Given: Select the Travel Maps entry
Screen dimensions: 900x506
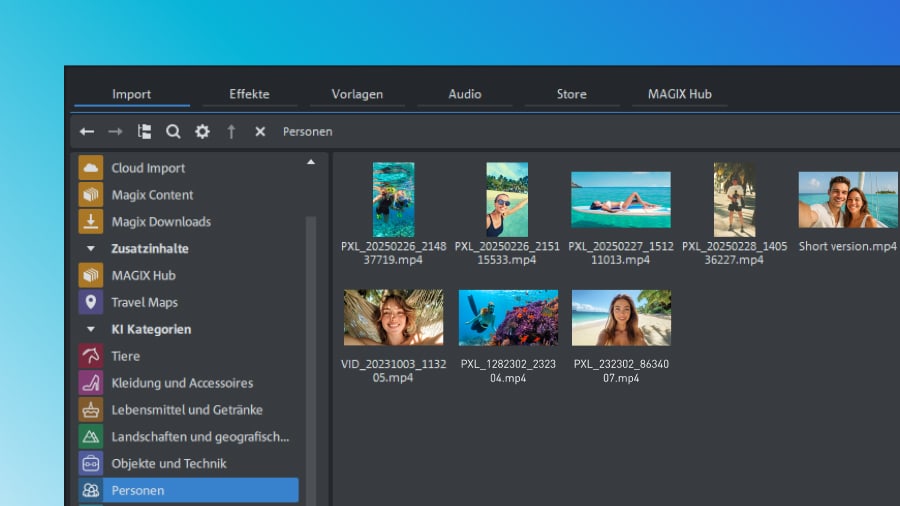Looking at the screenshot, I should pyautogui.click(x=144, y=302).
